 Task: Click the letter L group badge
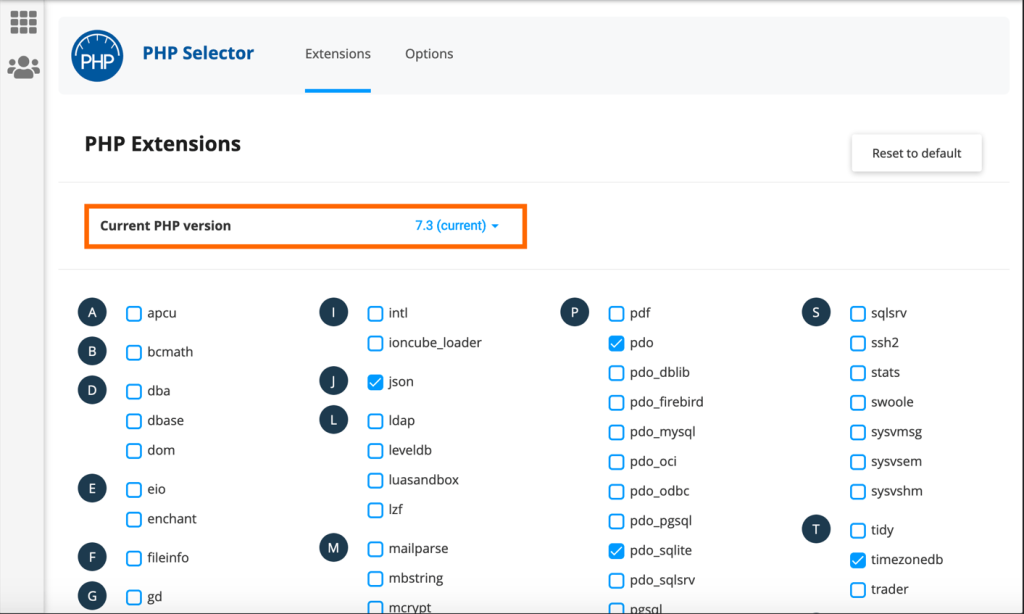tap(334, 420)
